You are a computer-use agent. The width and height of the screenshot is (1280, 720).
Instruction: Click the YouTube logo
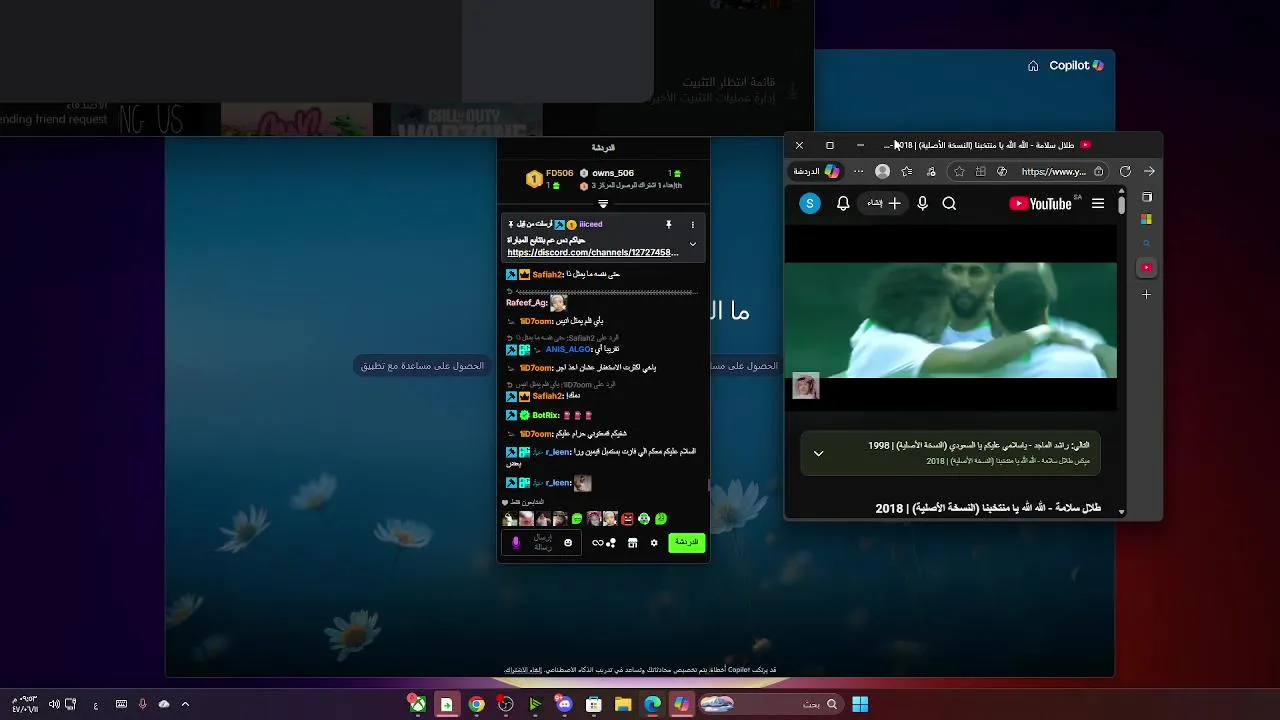[x=1041, y=204]
